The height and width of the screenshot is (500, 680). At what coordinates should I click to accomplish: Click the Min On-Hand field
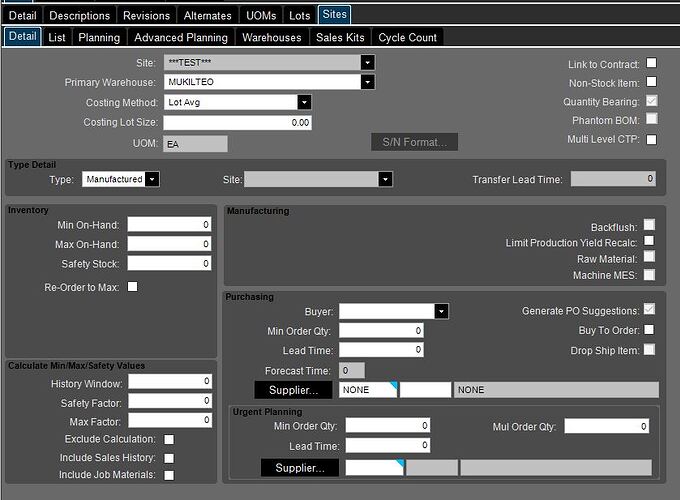pos(169,225)
